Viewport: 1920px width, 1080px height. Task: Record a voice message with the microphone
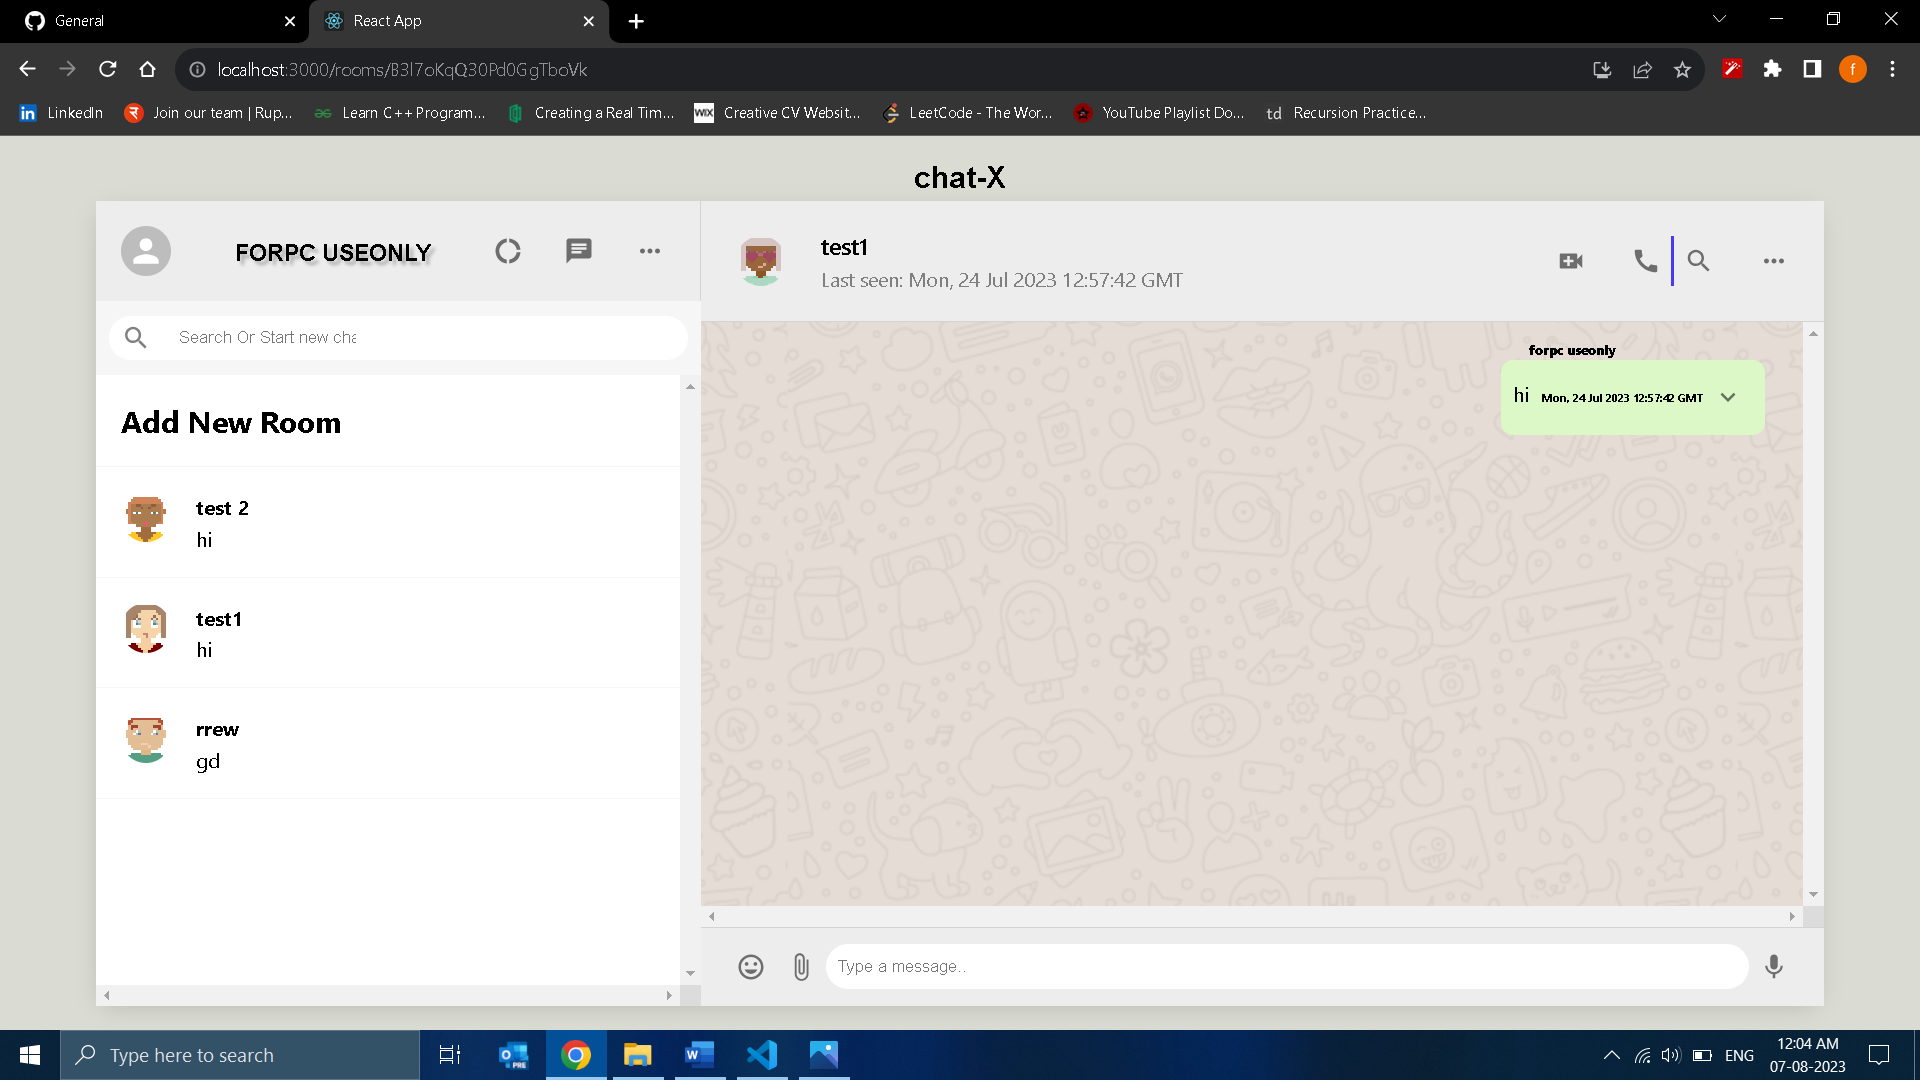tap(1774, 966)
